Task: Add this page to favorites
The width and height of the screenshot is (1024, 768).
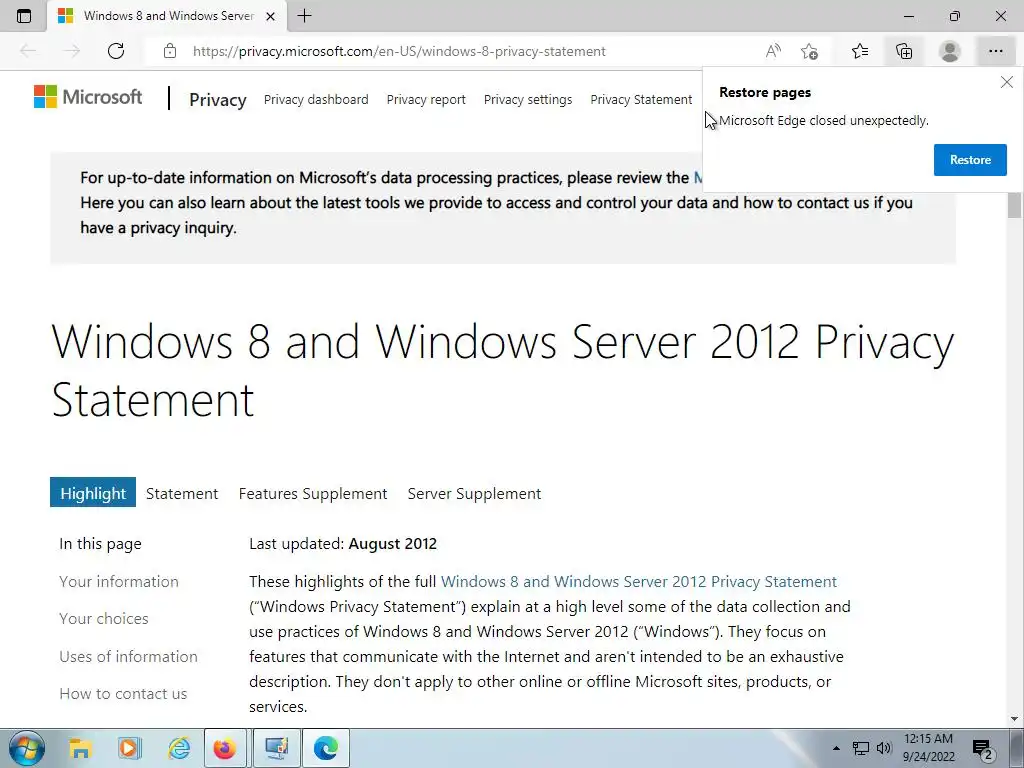Action: pos(809,51)
